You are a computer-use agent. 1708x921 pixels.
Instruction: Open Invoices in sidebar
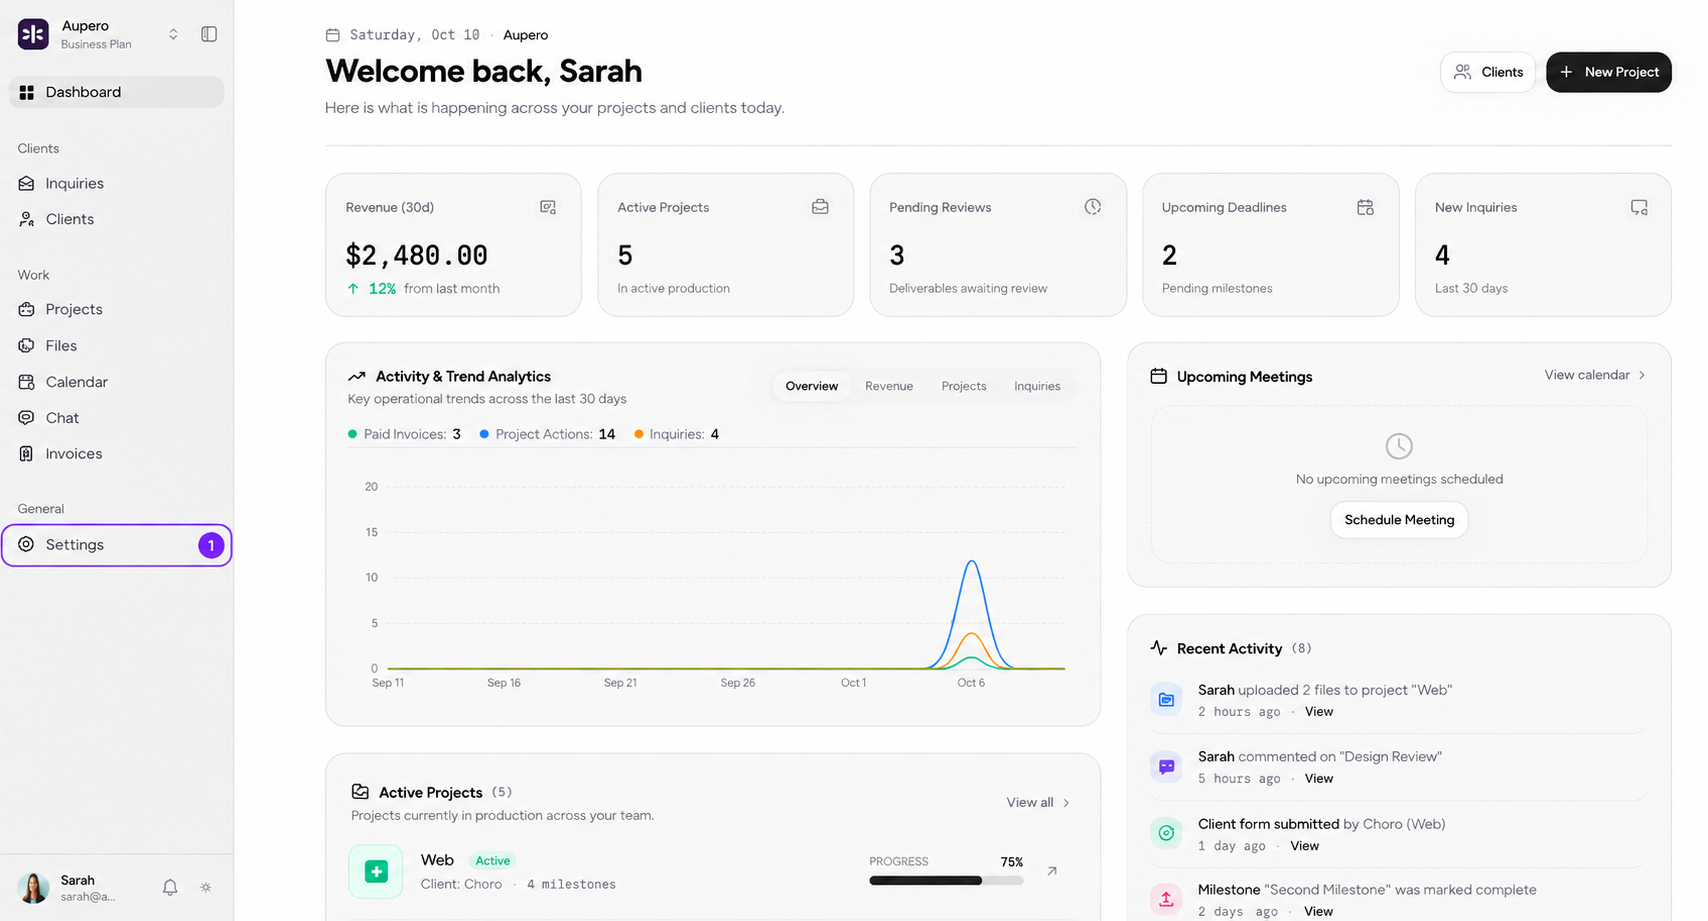(x=117, y=454)
